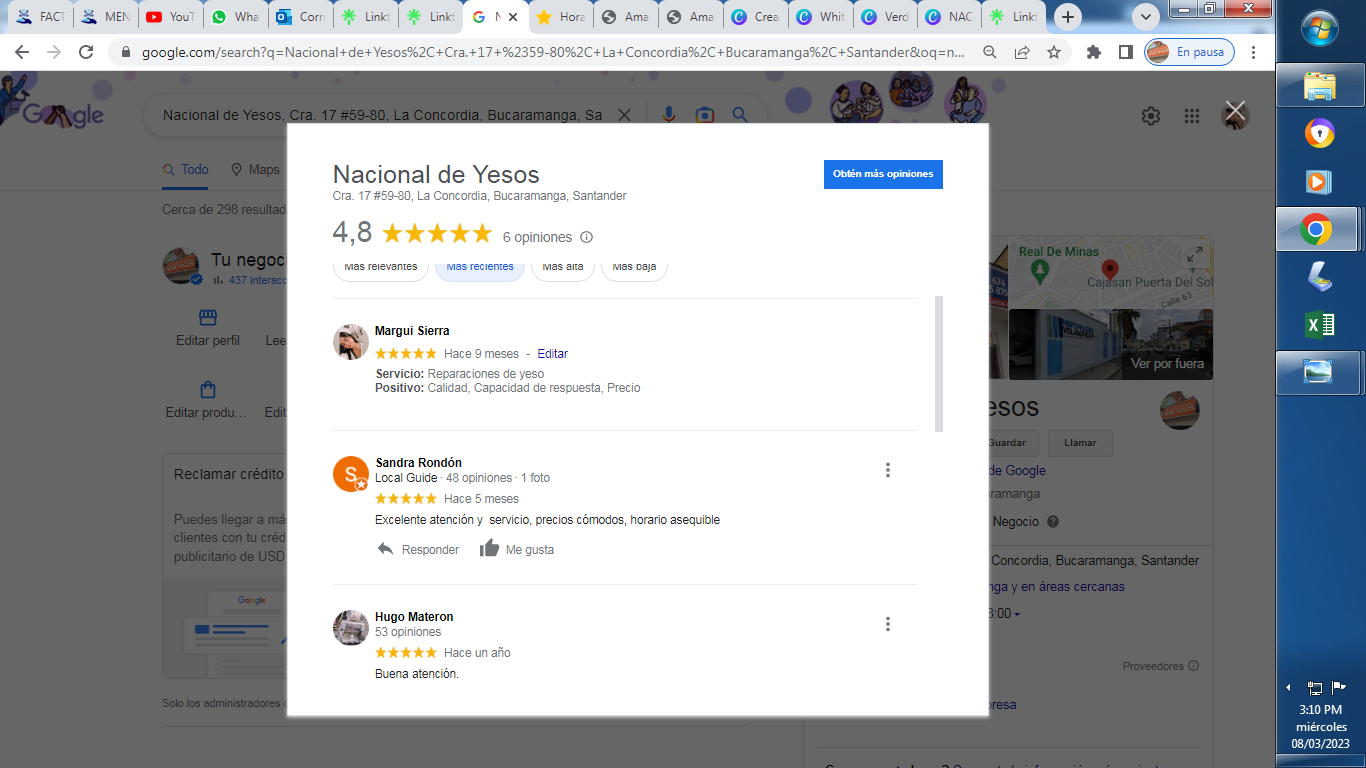Click the Google search input field
The width and height of the screenshot is (1366, 768).
(x=382, y=115)
